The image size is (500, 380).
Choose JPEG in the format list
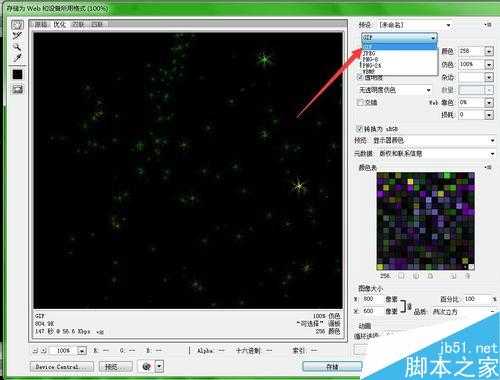click(399, 53)
